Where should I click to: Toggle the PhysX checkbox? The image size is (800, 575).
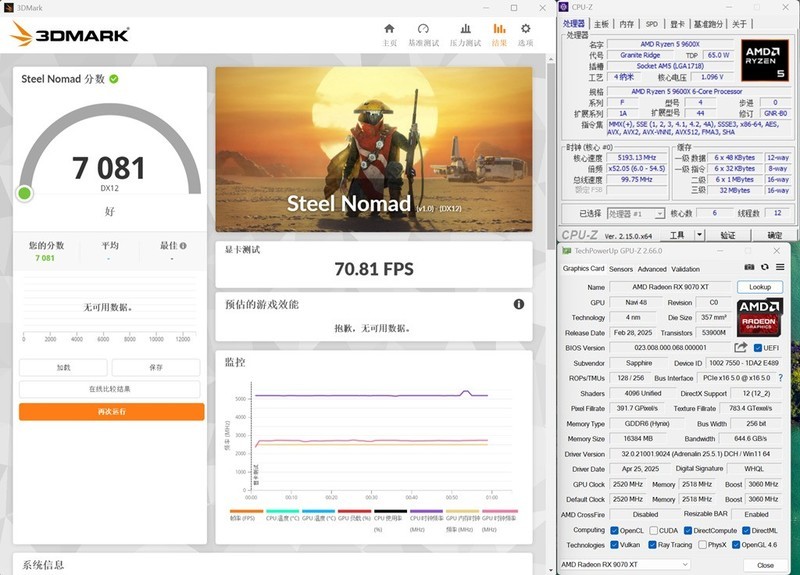pyautogui.click(x=702, y=544)
